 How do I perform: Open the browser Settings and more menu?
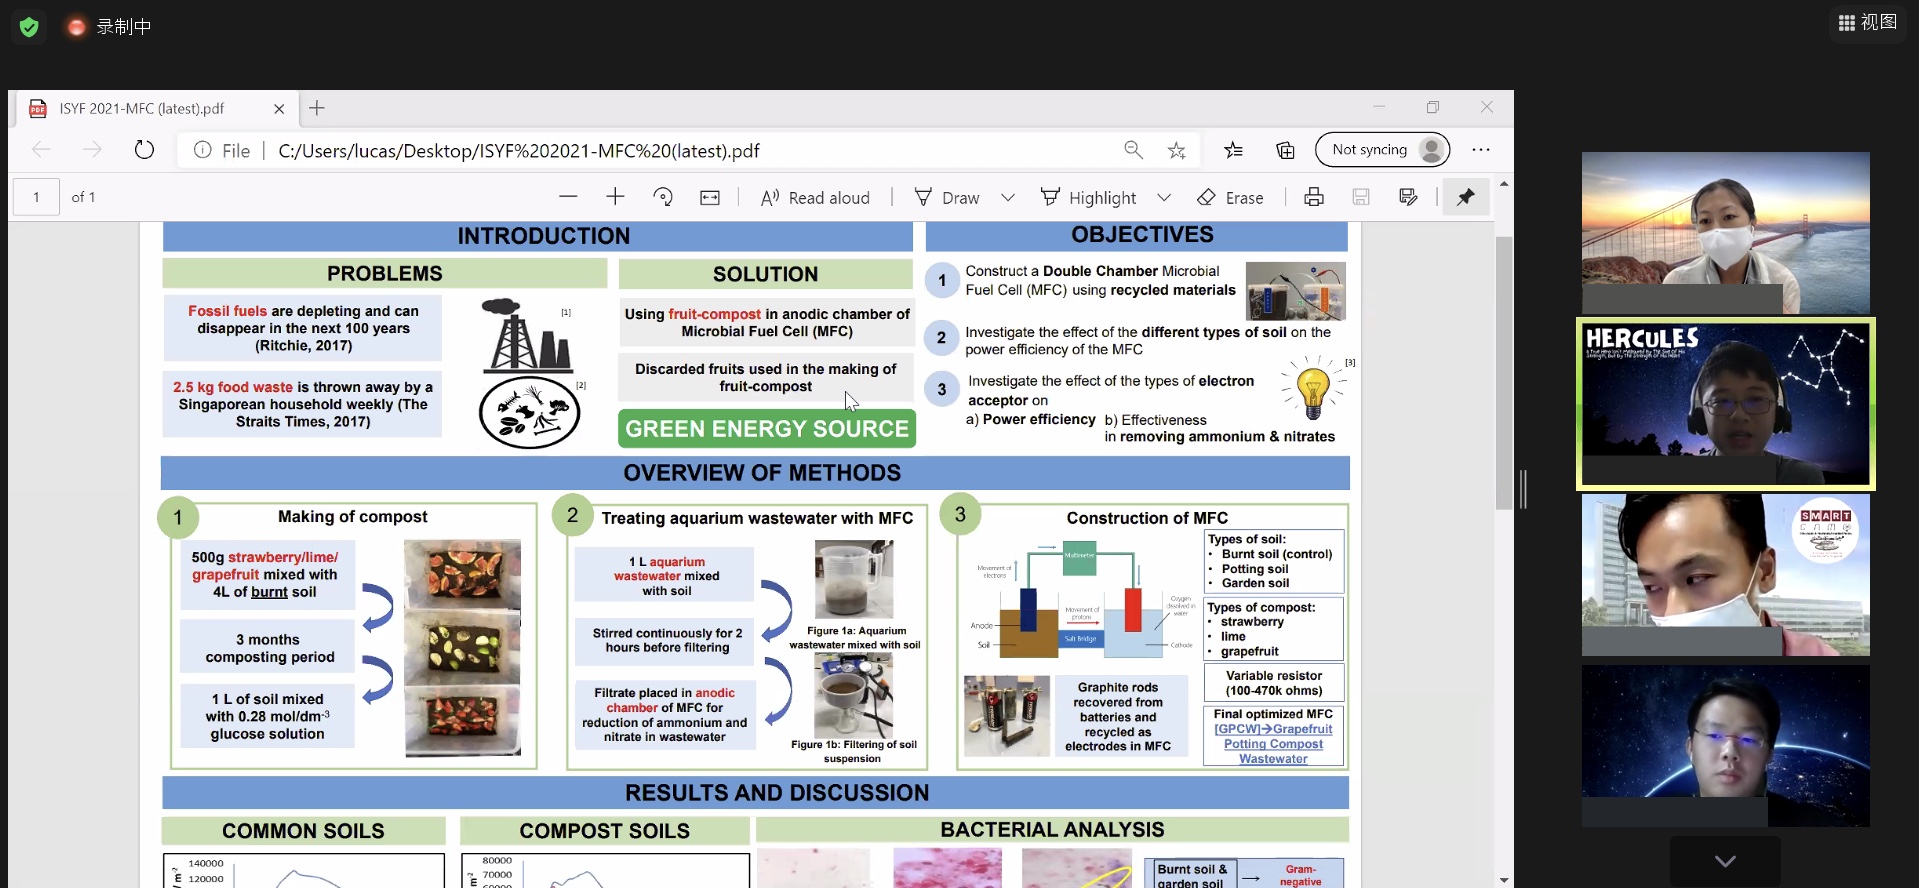[1481, 150]
